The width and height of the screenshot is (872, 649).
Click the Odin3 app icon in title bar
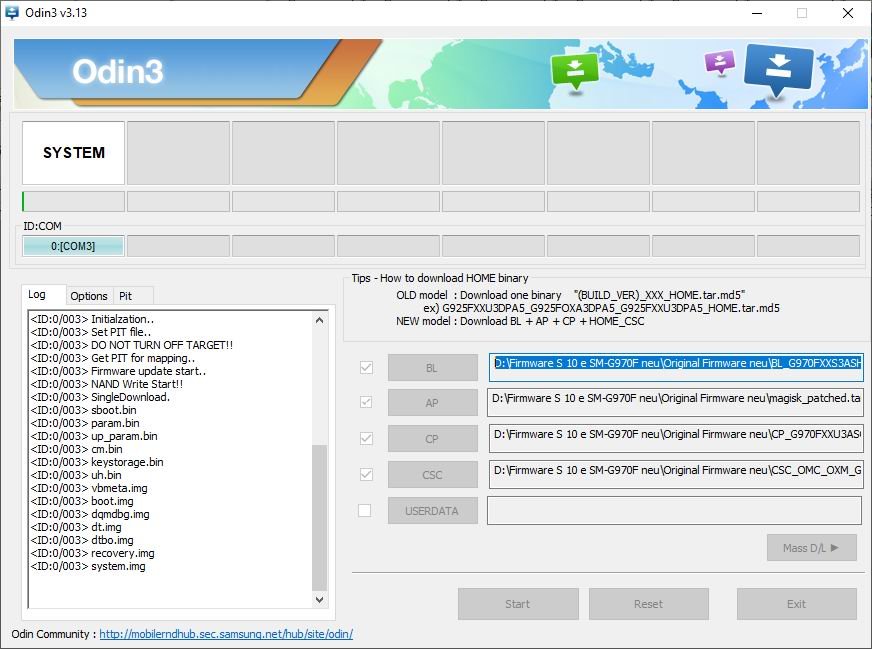coord(12,12)
